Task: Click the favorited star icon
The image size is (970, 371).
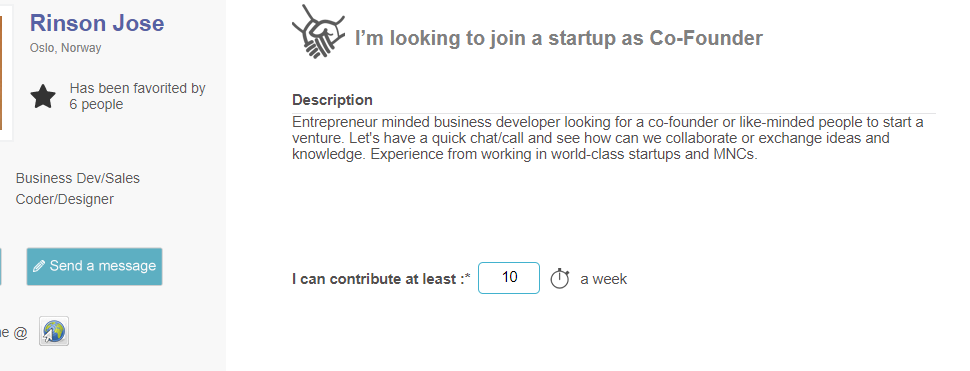Action: [x=43, y=97]
